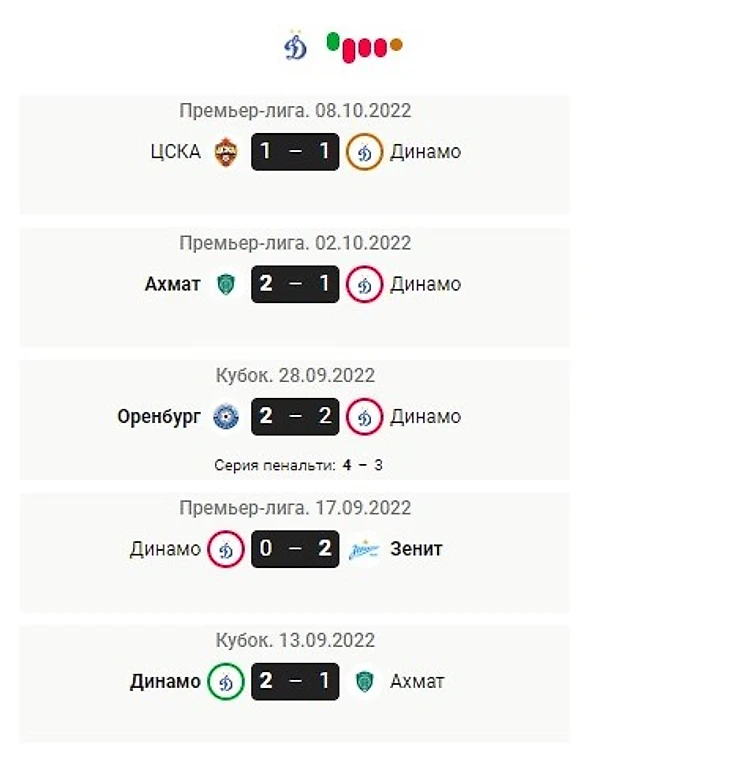730x758 pixels.
Task: Click the Orenburg club crest
Action: click(227, 417)
